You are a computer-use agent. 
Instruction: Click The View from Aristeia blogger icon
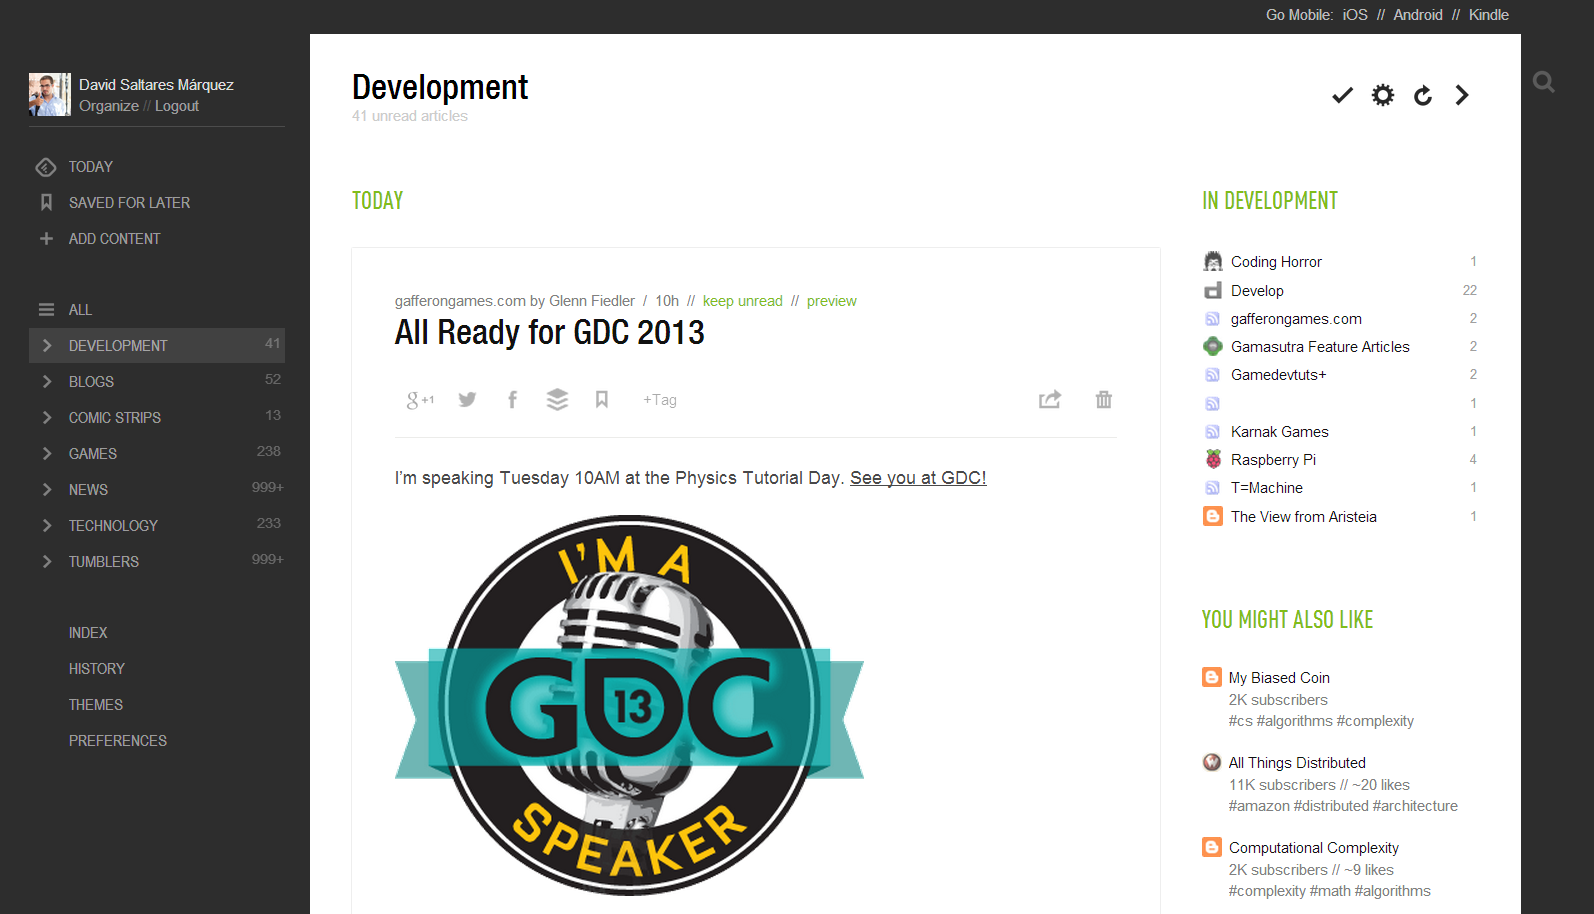click(x=1213, y=517)
